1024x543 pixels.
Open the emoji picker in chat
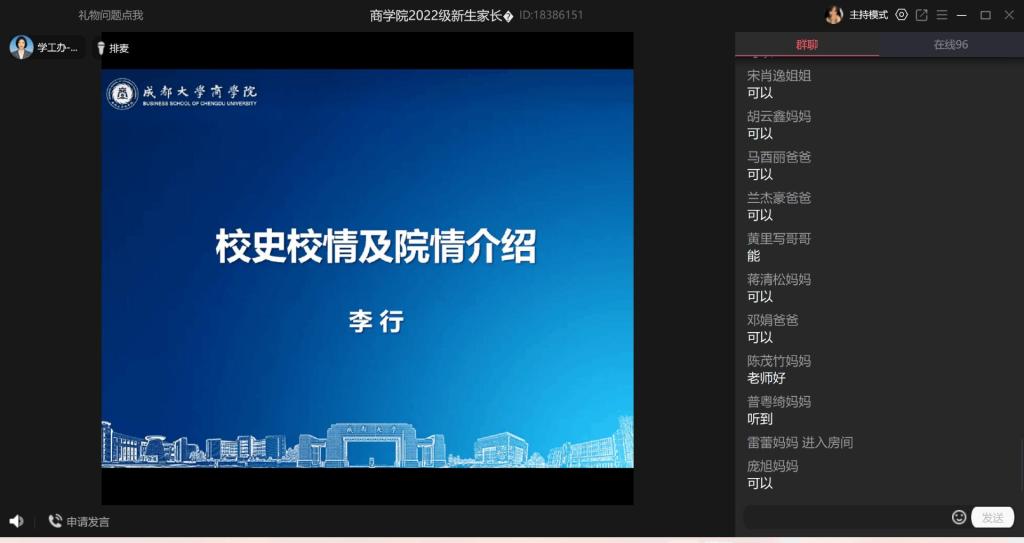click(959, 518)
